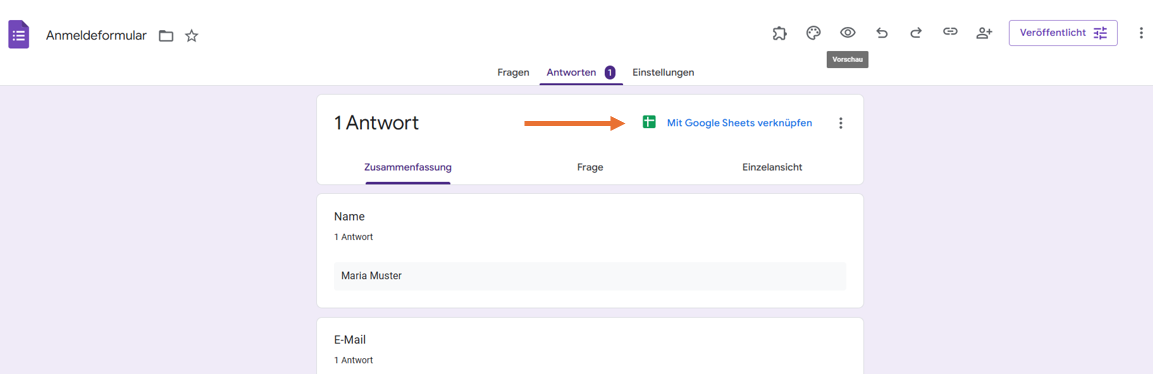Open the theme palette customization icon
Image resolution: width=1153 pixels, height=374 pixels.
(x=813, y=33)
